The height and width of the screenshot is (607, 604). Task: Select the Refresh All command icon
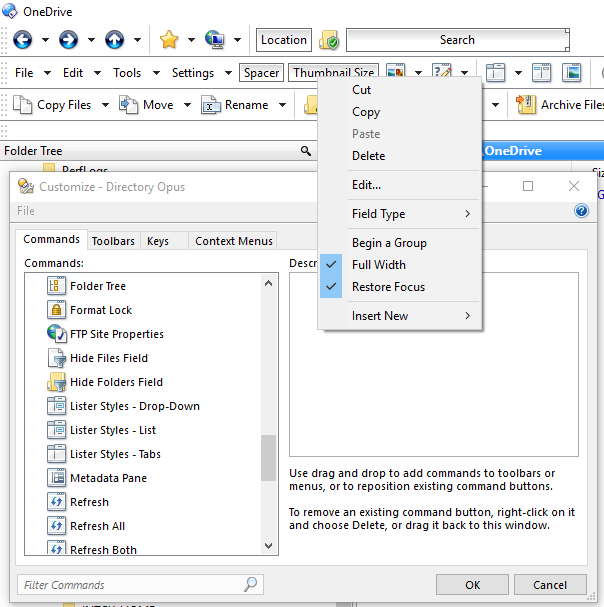point(57,526)
